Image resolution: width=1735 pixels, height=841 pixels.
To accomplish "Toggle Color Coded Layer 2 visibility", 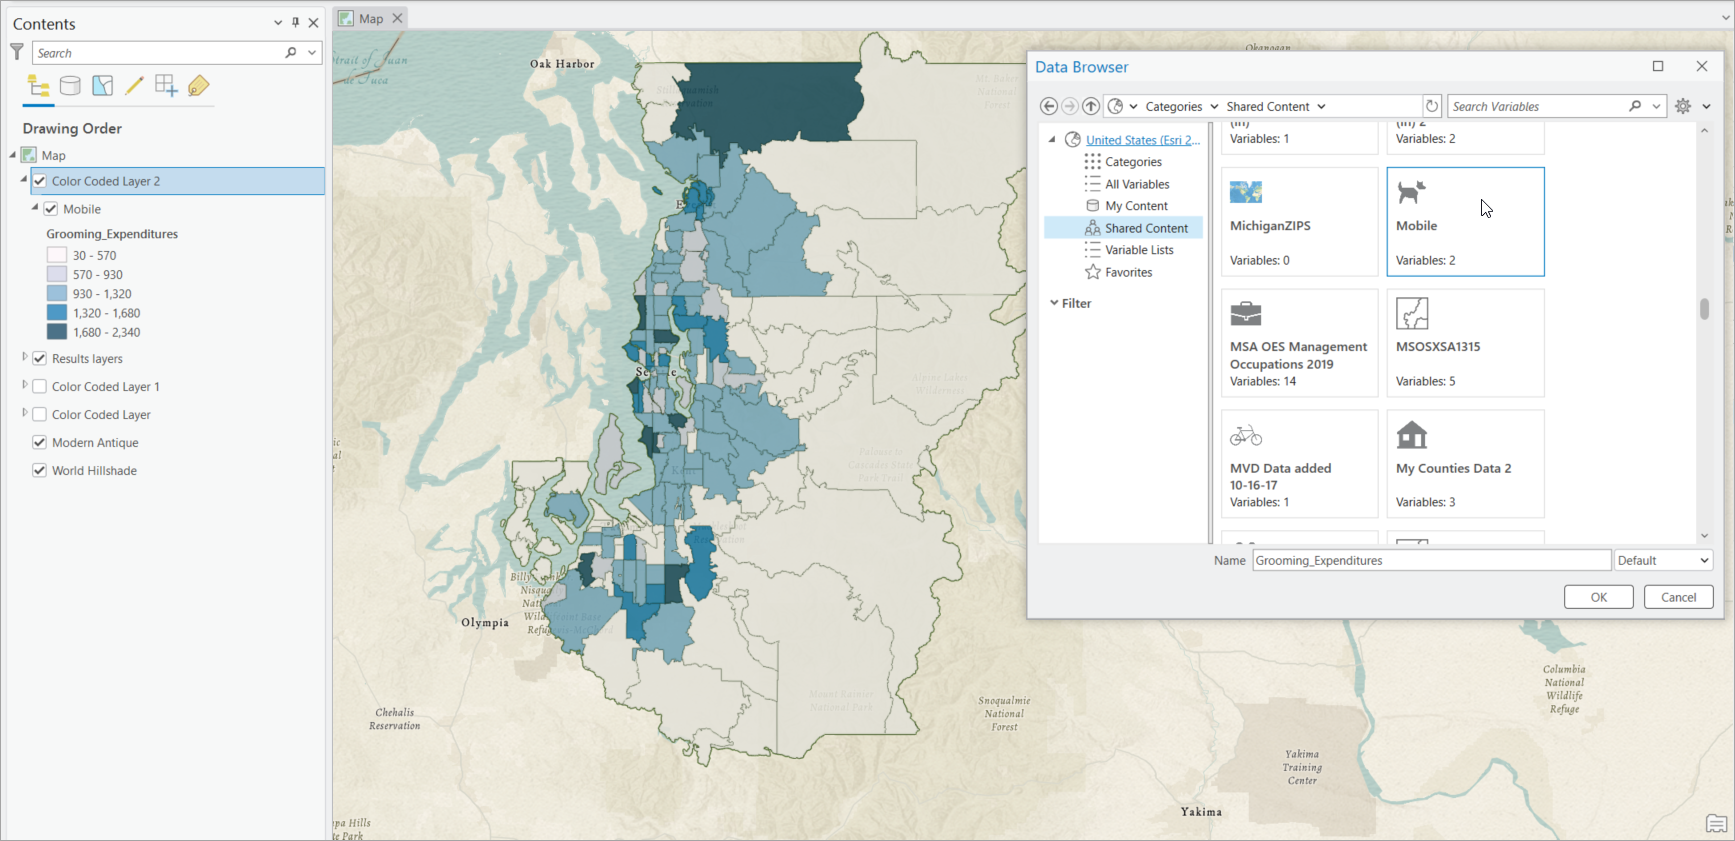I will [40, 181].
